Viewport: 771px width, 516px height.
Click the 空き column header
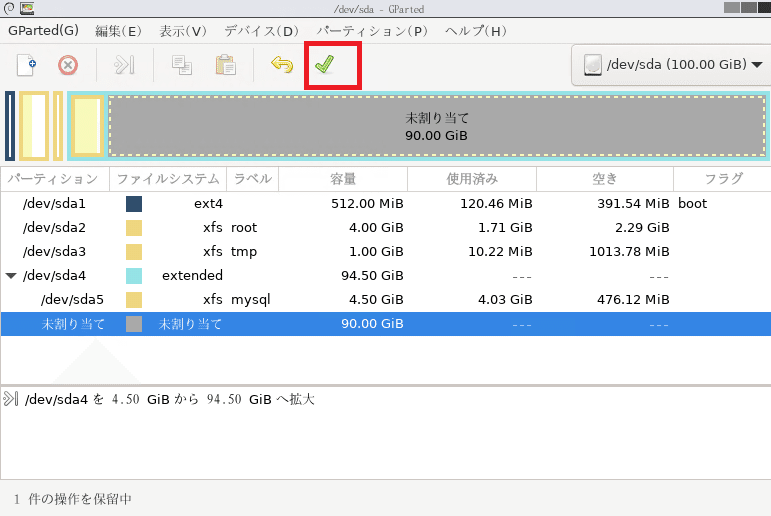(x=605, y=179)
